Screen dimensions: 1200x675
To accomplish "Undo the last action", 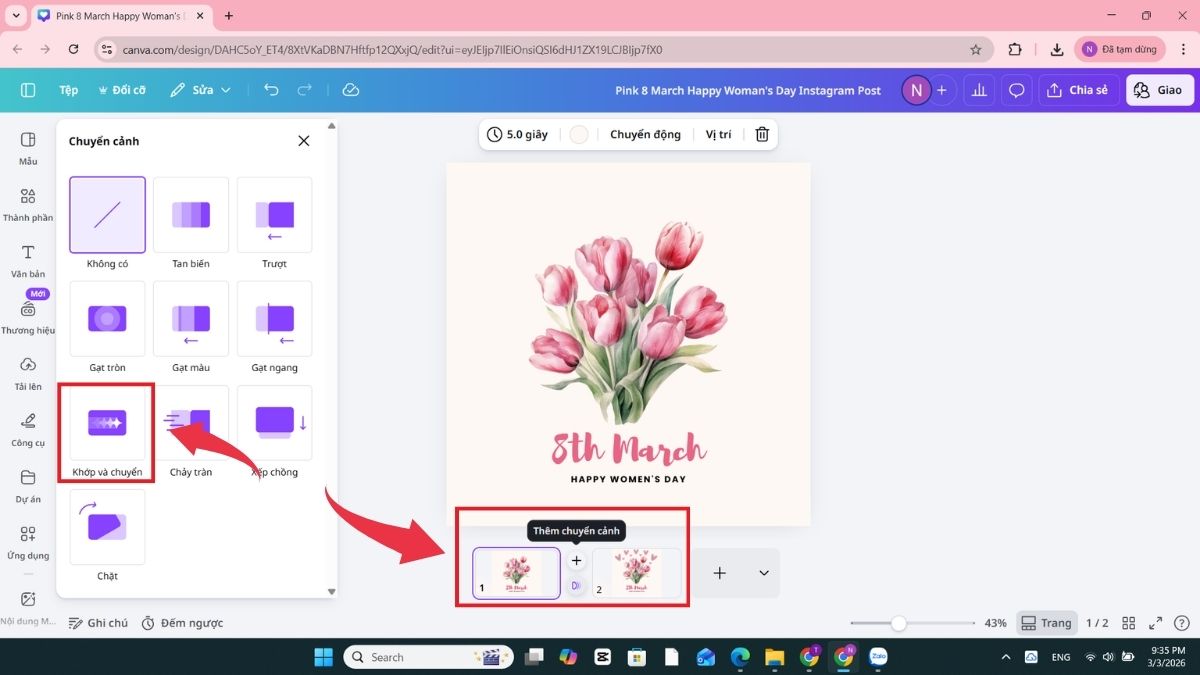I will click(x=271, y=90).
